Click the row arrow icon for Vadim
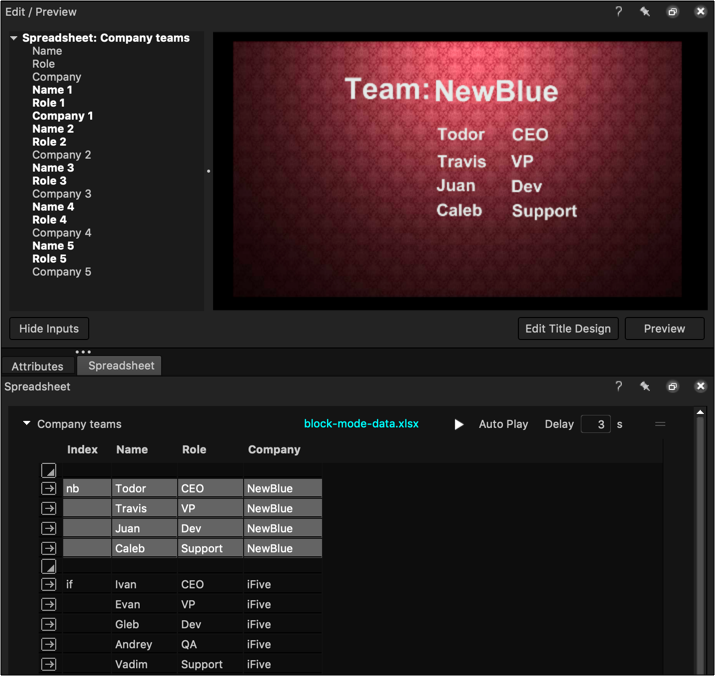Screen dimensions: 715x676 (48, 664)
